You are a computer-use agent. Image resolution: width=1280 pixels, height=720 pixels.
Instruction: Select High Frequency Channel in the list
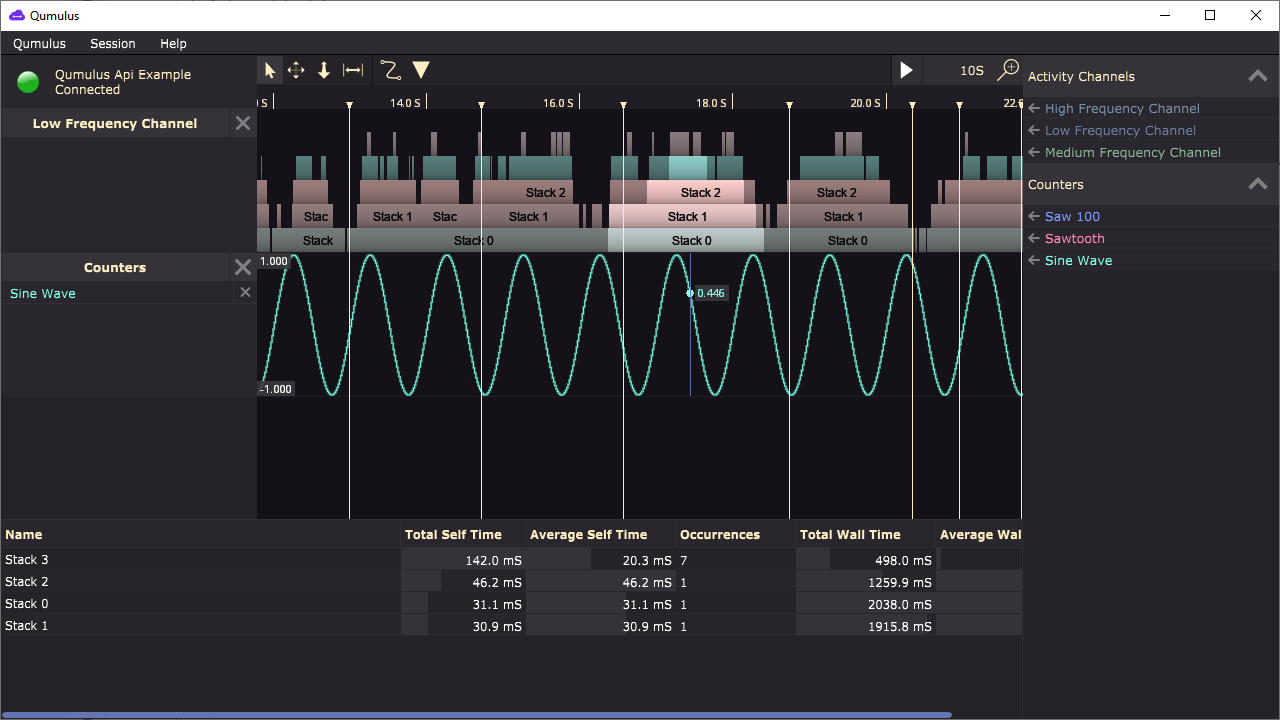coord(1122,108)
